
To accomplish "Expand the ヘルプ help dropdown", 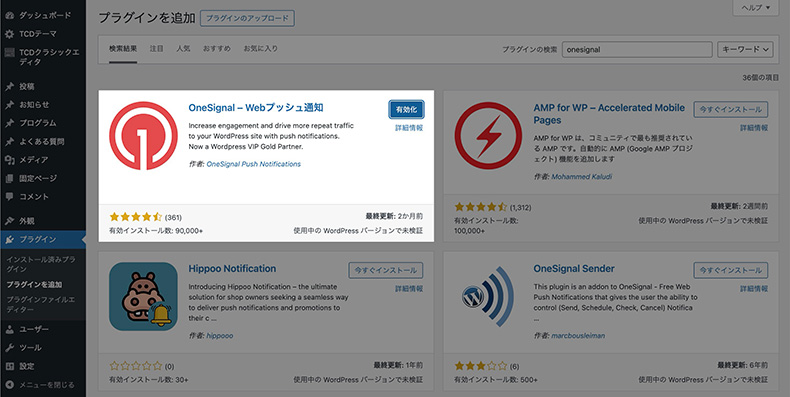I will click(x=756, y=8).
